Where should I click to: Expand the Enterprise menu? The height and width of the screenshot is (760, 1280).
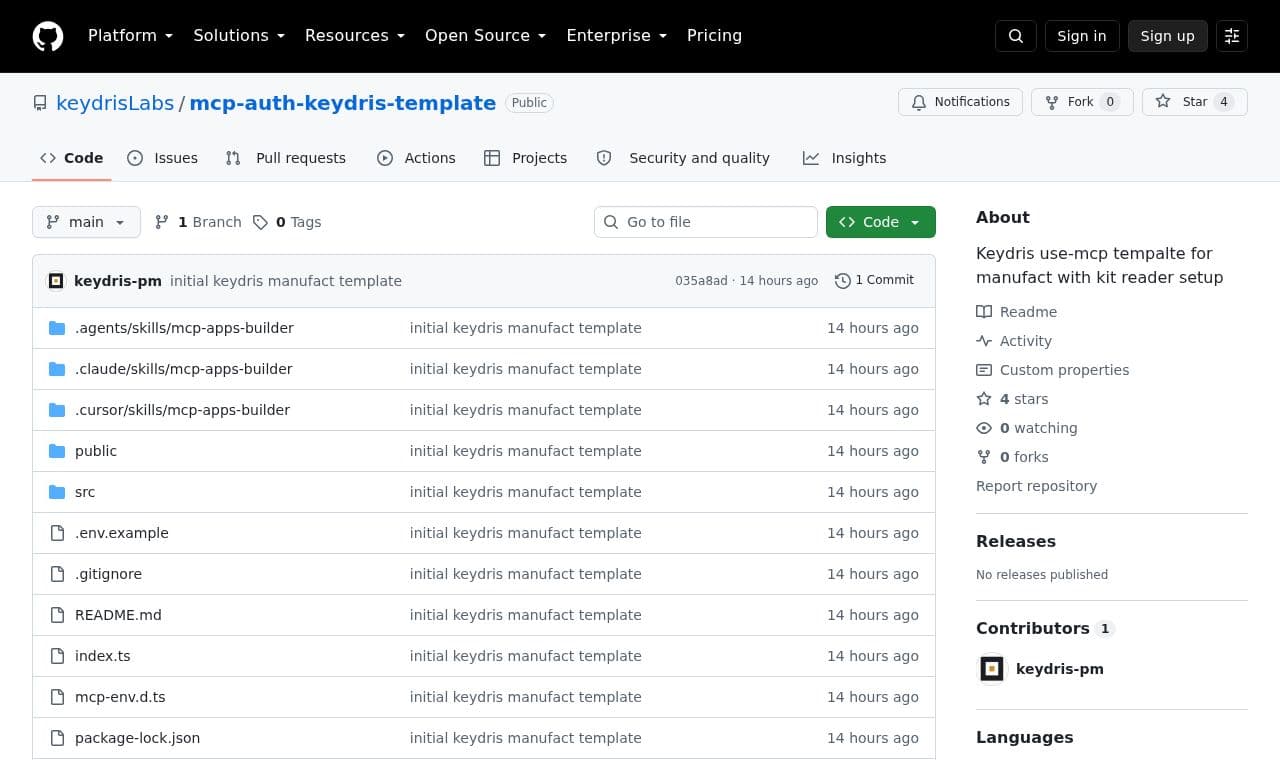point(617,36)
